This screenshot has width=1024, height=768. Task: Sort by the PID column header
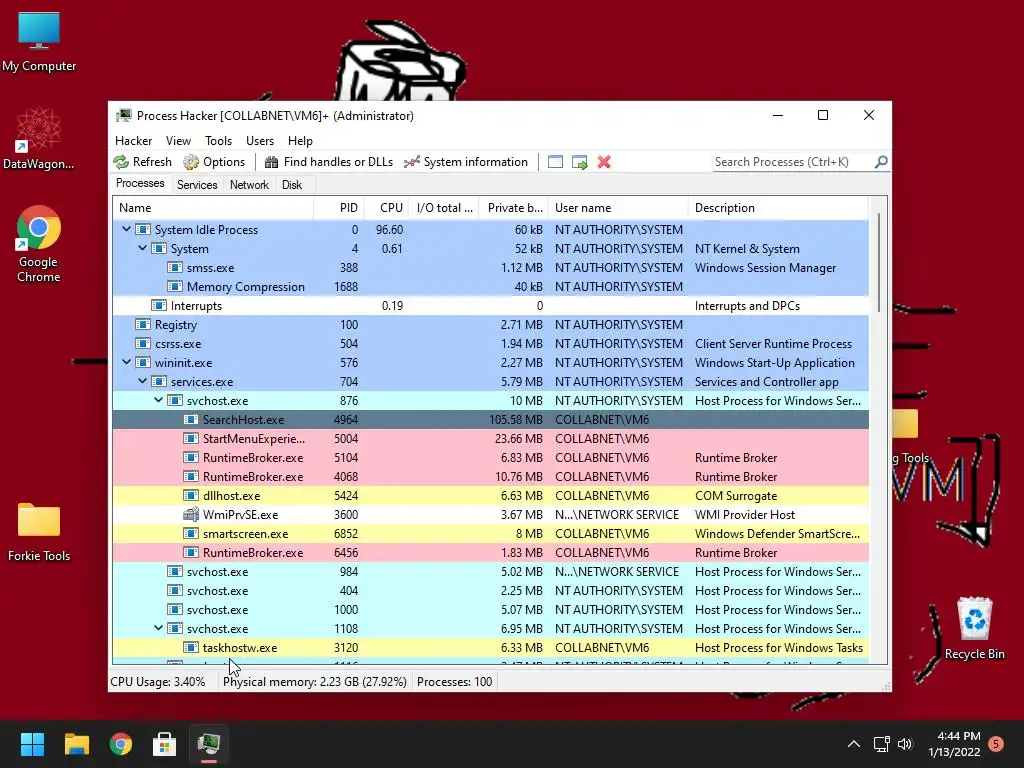pyautogui.click(x=339, y=208)
